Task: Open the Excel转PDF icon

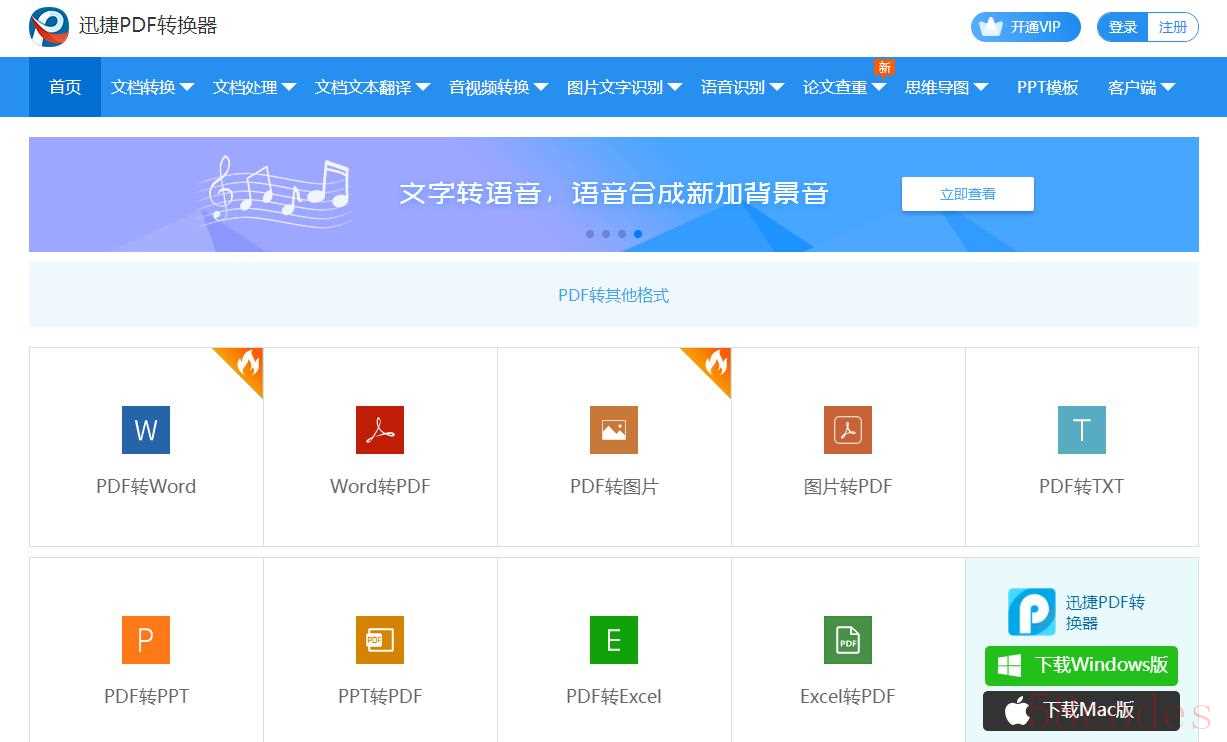Action: tap(848, 640)
